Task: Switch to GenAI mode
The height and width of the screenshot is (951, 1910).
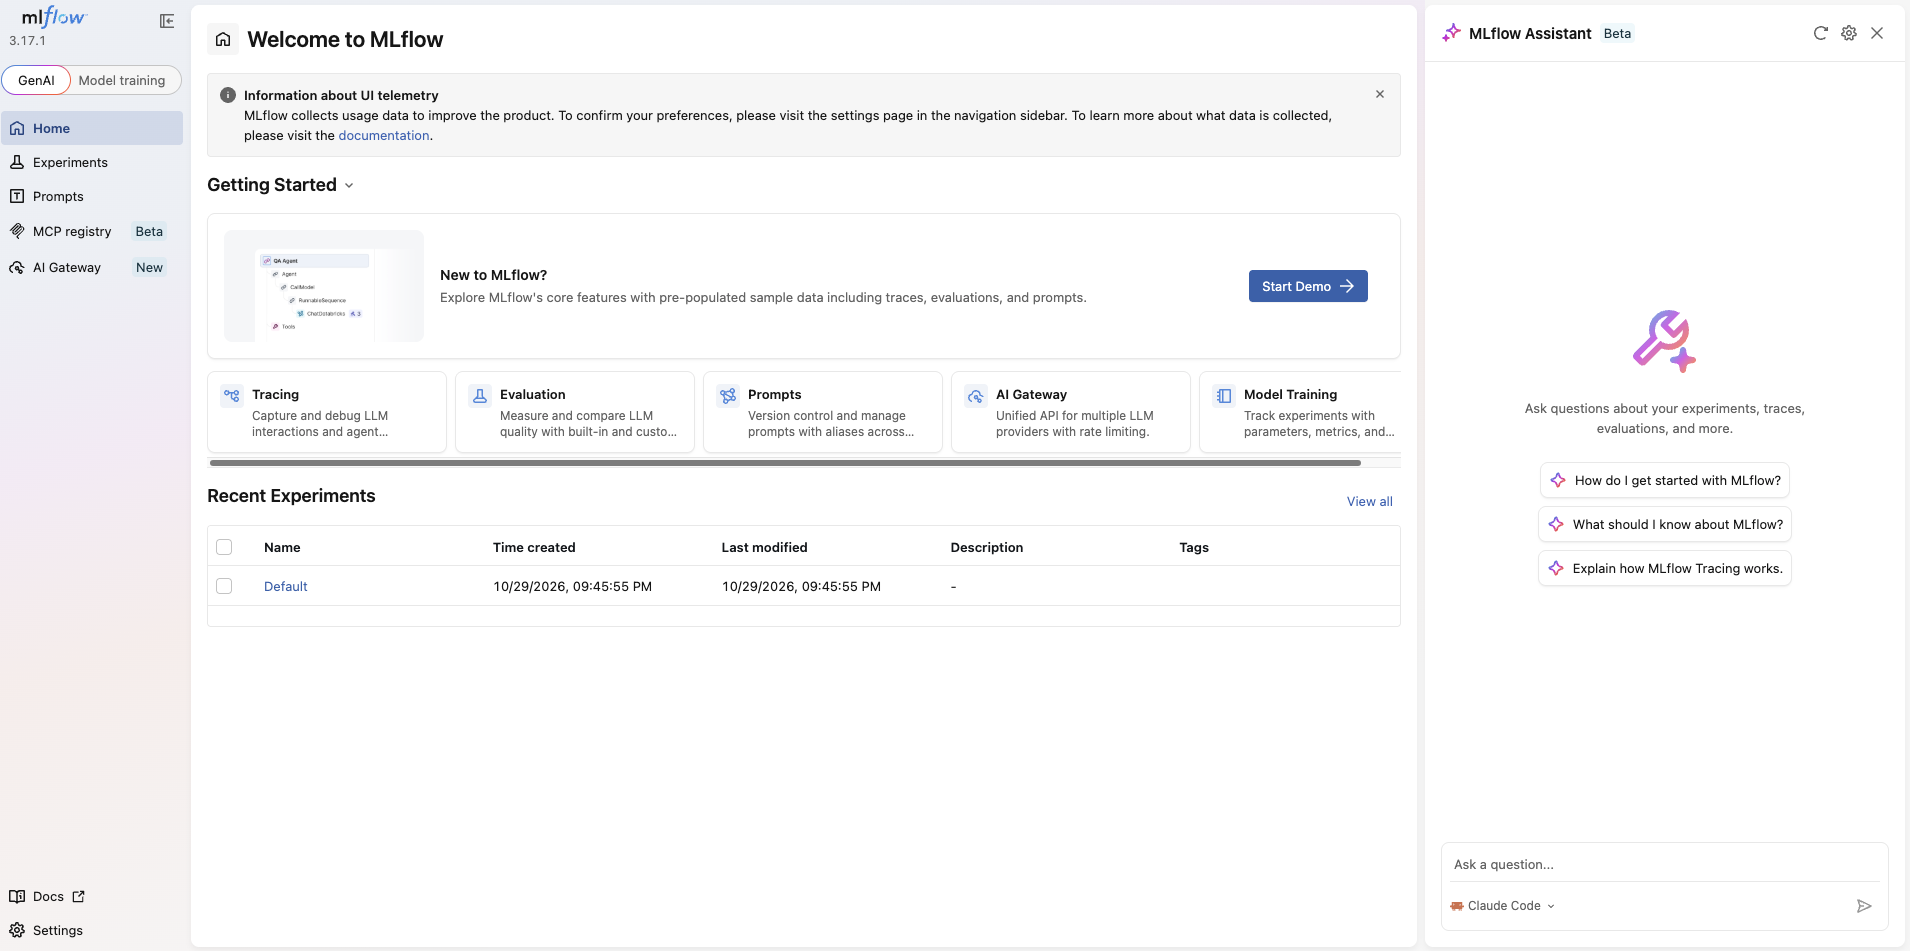Action: click(36, 80)
